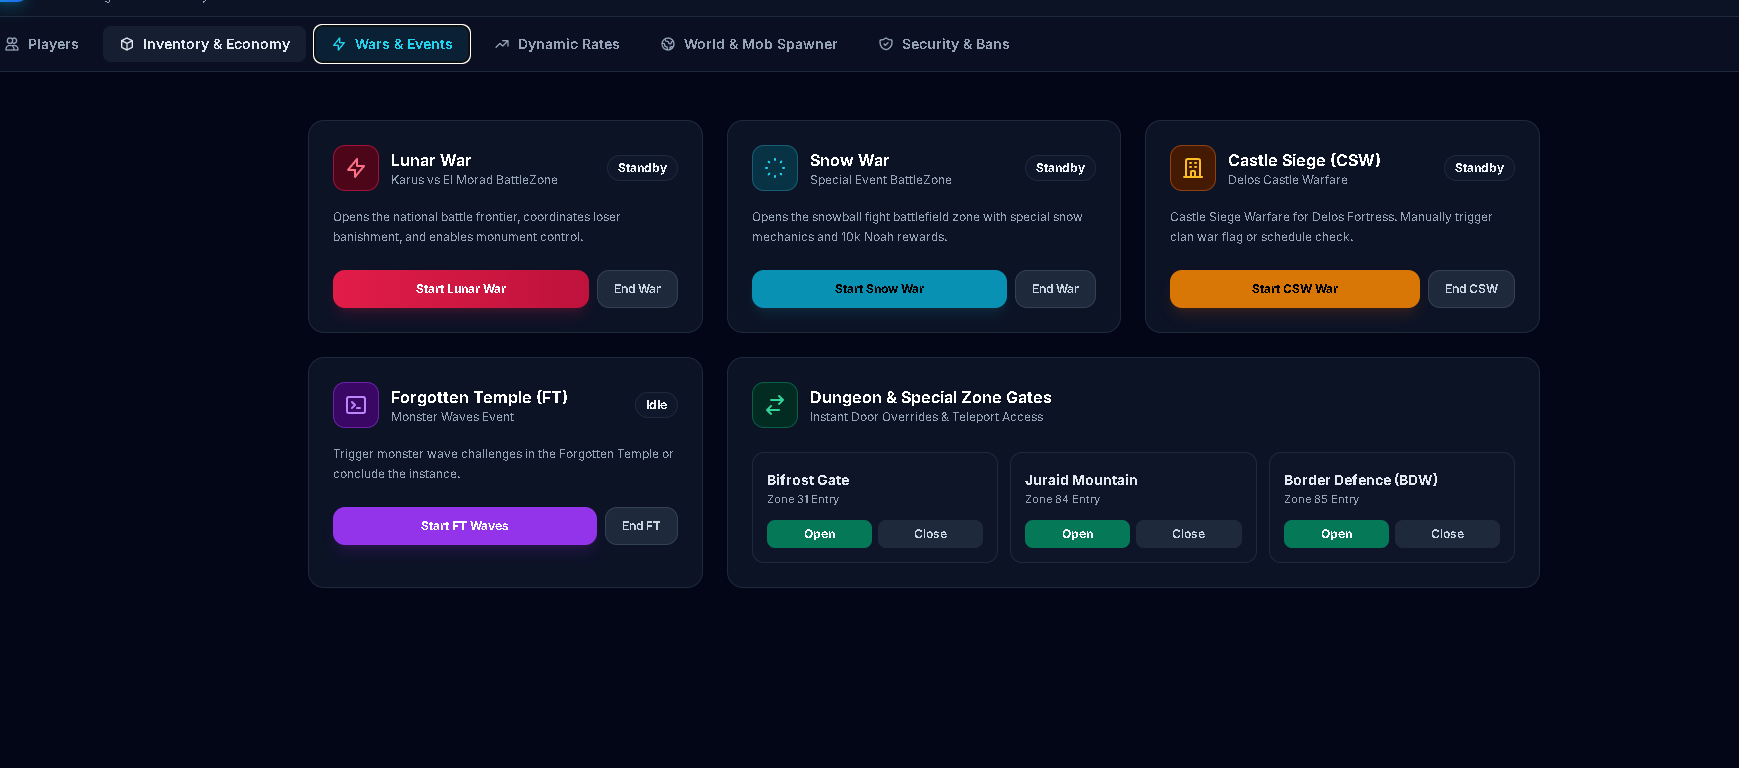Click End War in the Snow War card

point(1055,289)
